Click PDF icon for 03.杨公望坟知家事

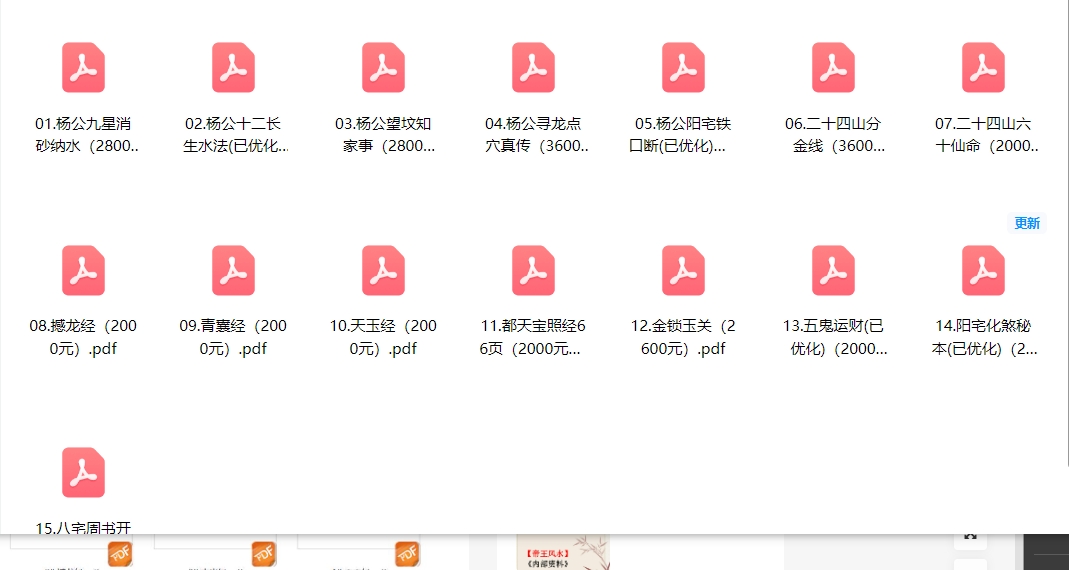point(383,68)
